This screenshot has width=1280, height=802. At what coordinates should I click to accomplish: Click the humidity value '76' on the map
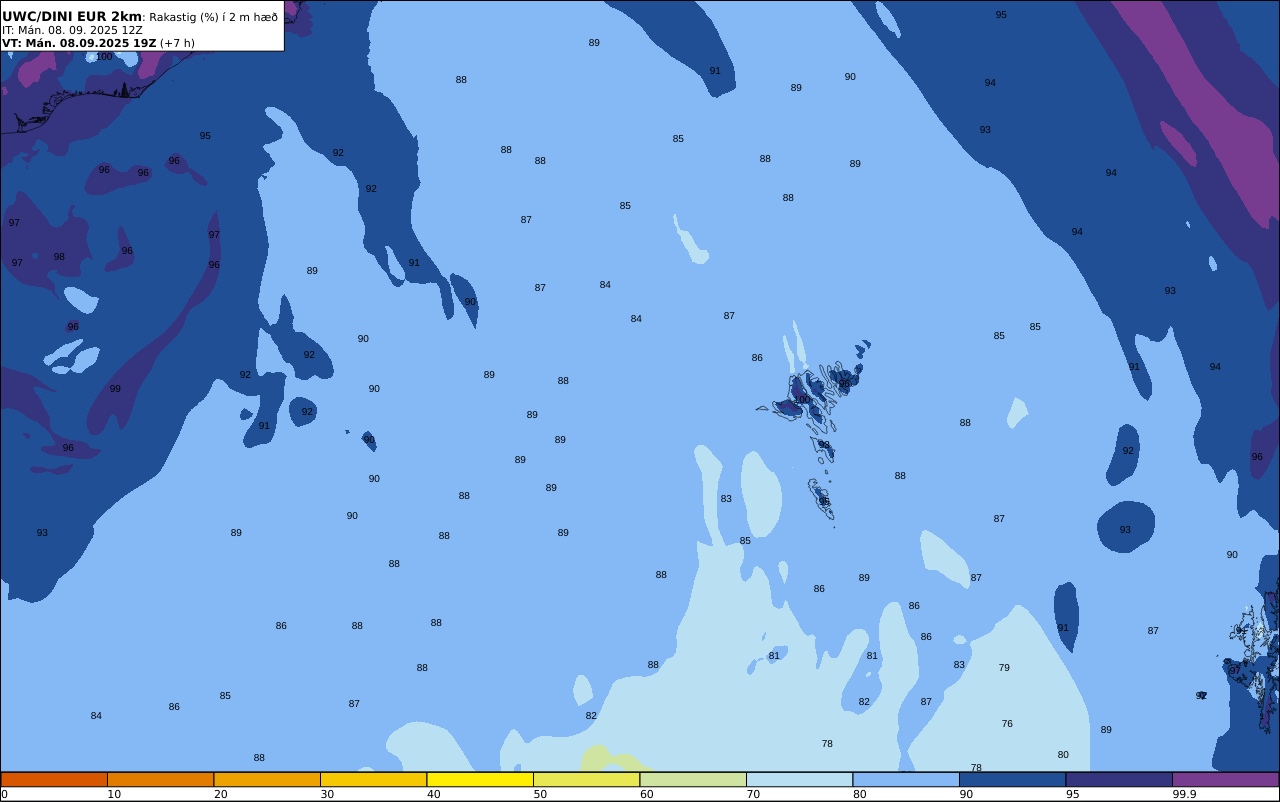(x=1007, y=724)
